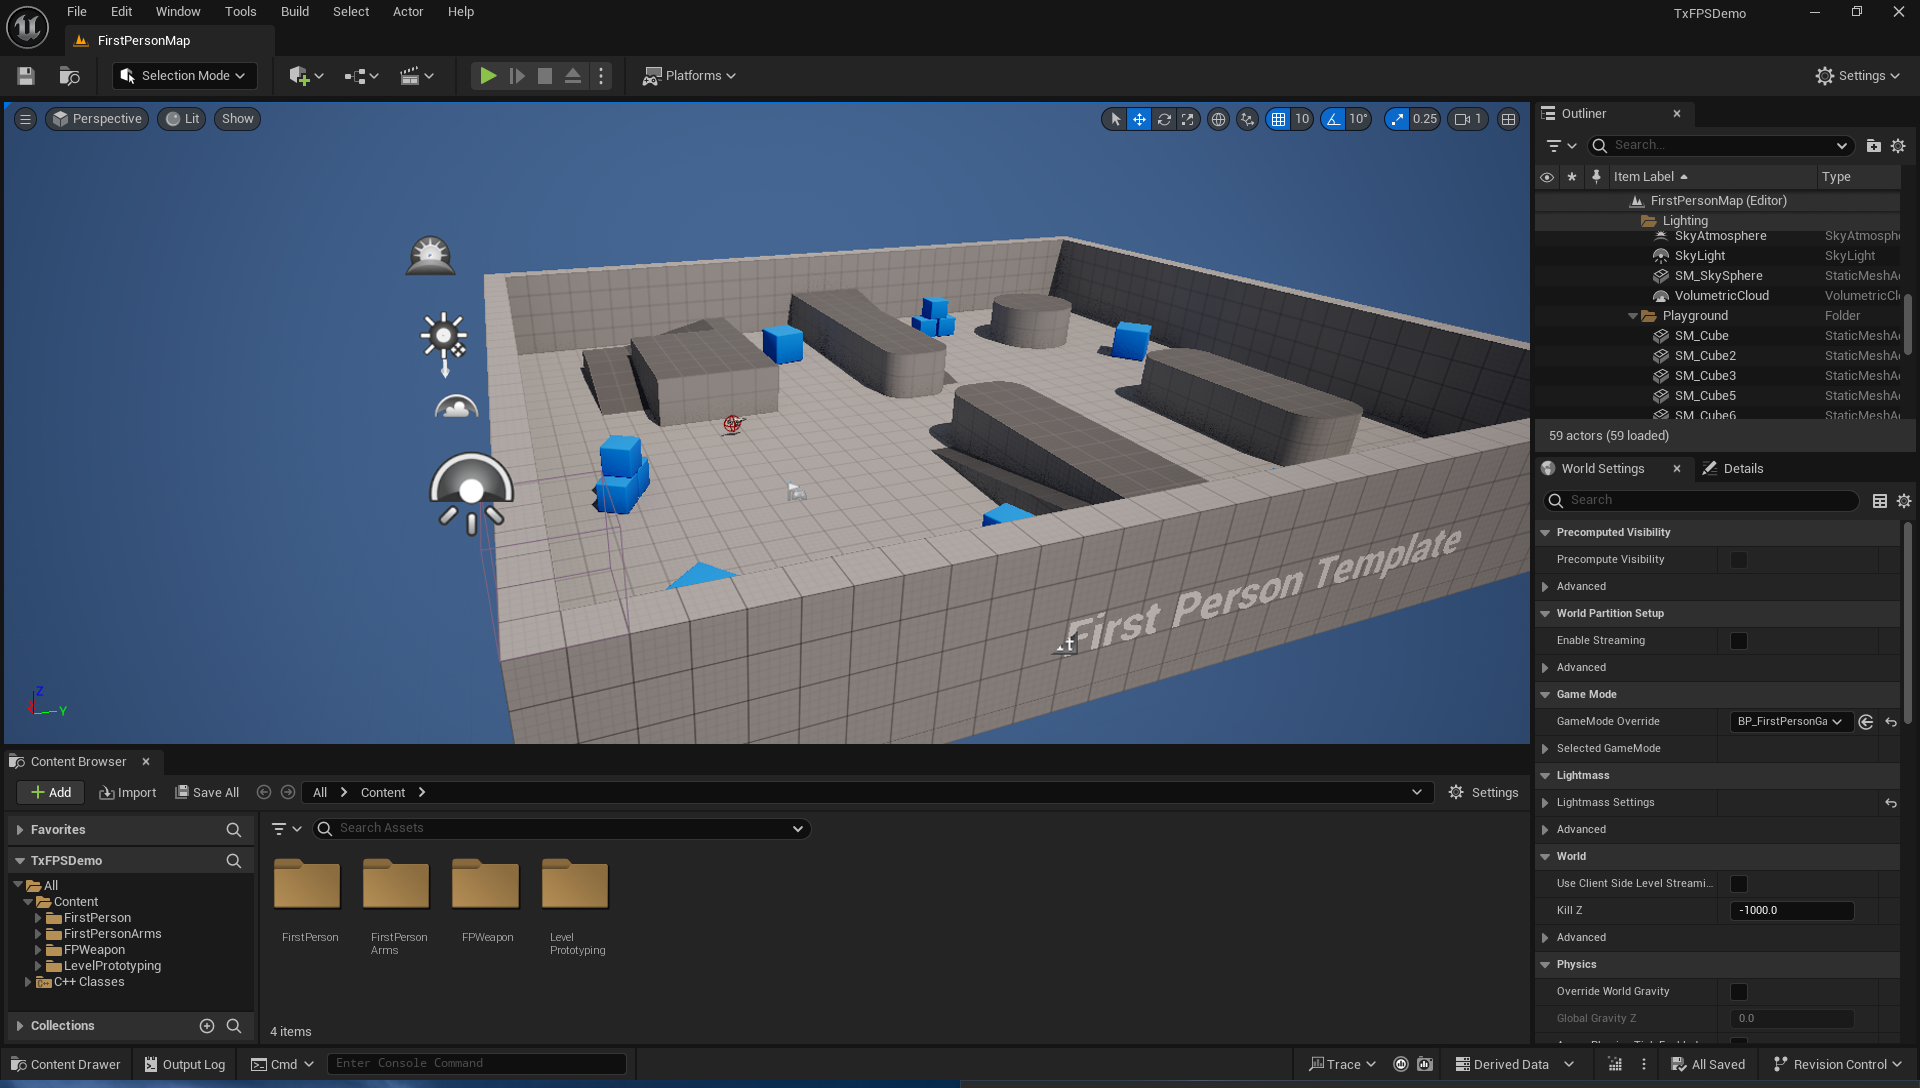Screen dimensions: 1920x1088
Task: Open the Edit menu
Action: coord(121,12)
